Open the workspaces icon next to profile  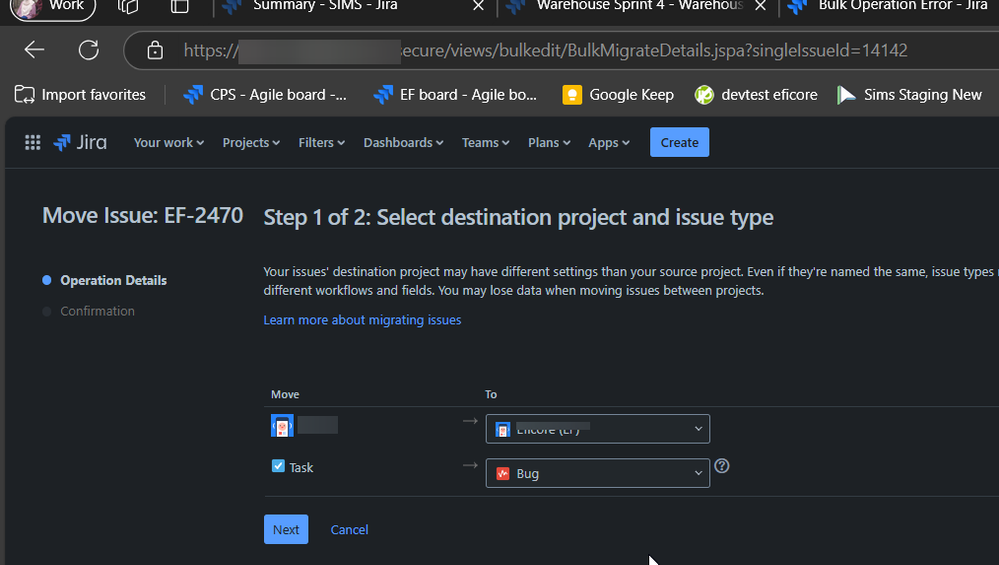coord(127,6)
